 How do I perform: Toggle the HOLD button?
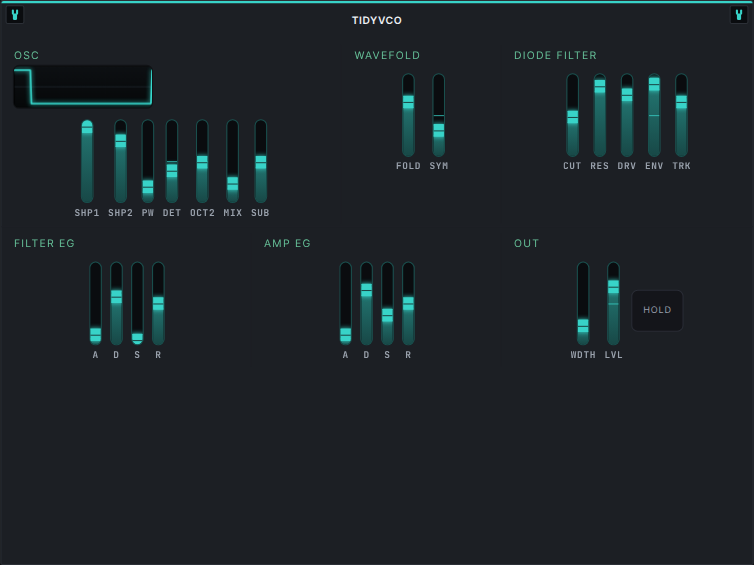tap(657, 310)
